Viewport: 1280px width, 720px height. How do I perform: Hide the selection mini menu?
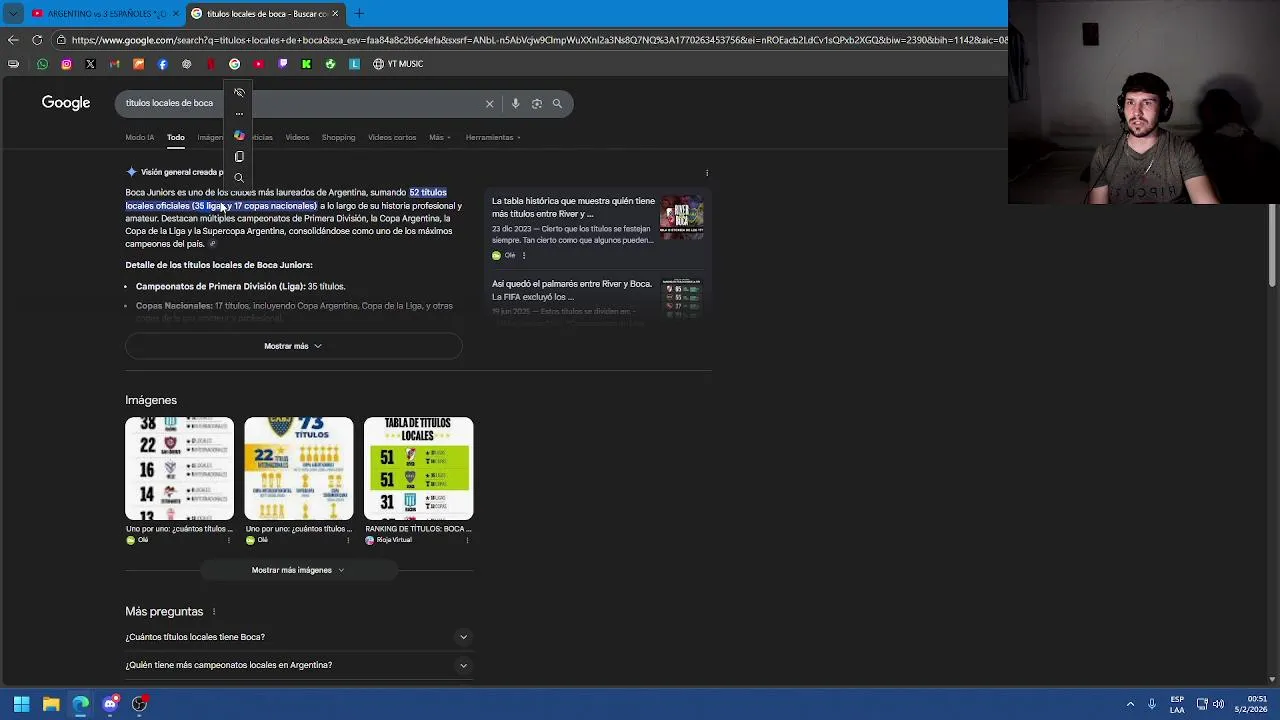pyautogui.click(x=239, y=92)
